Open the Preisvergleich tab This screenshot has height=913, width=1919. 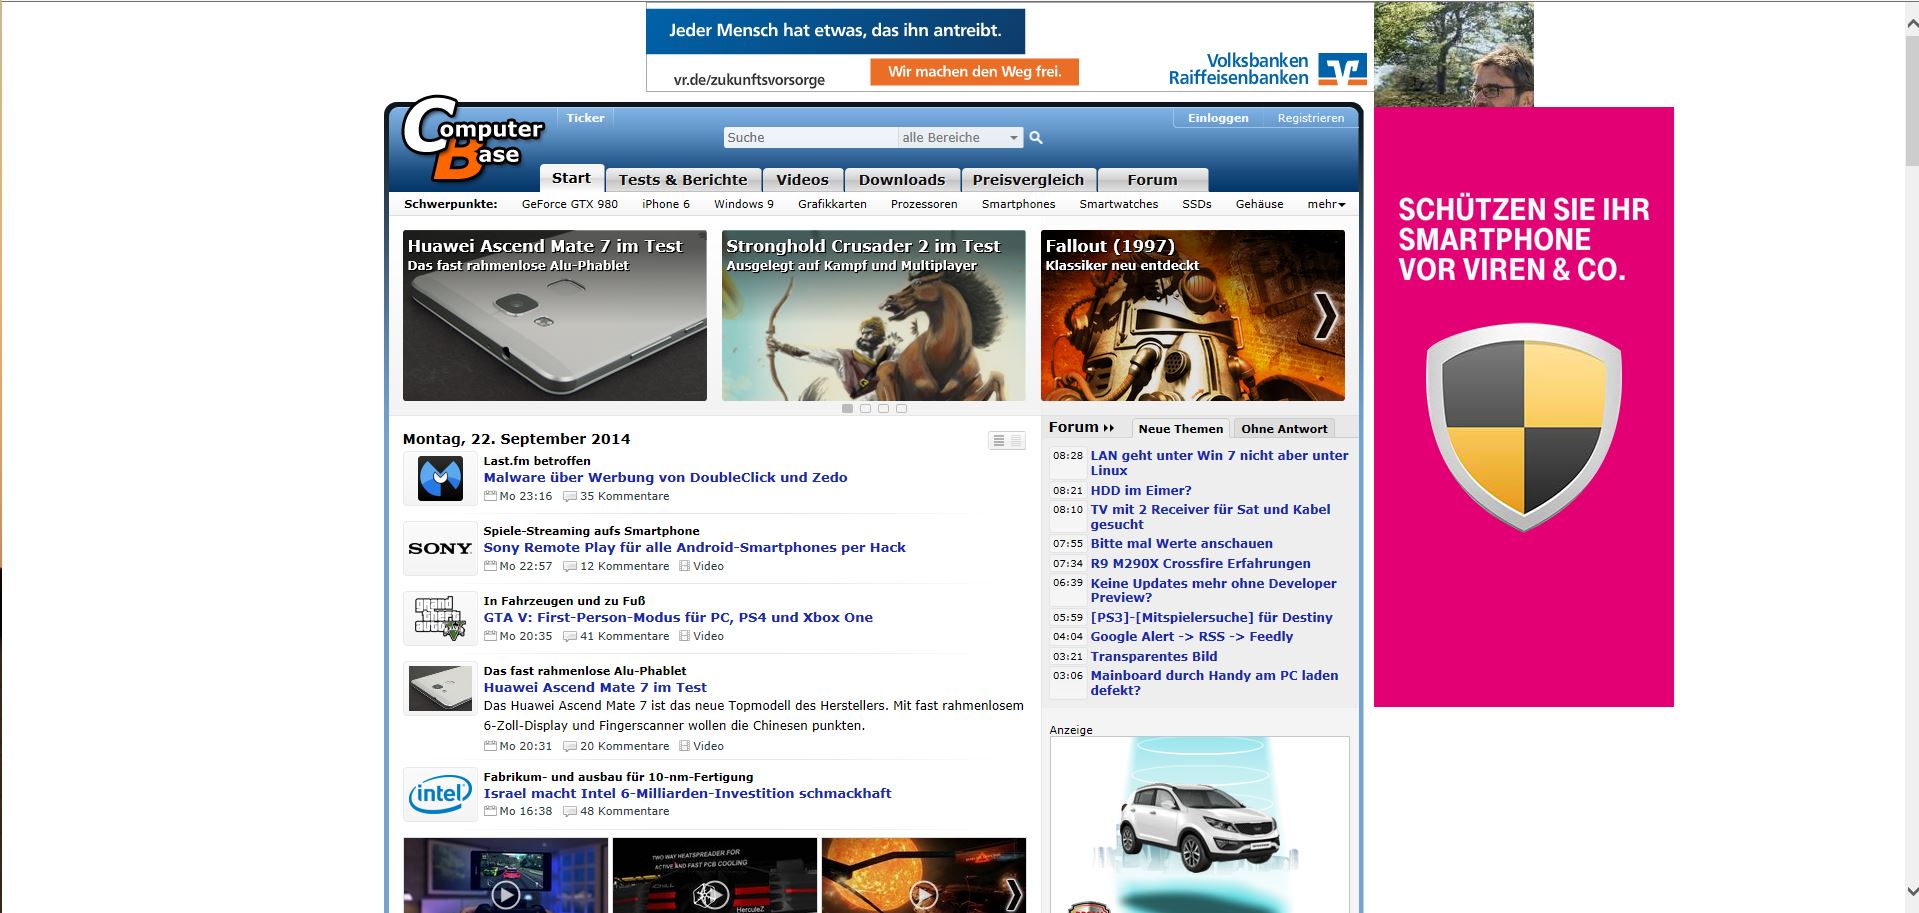point(1028,180)
